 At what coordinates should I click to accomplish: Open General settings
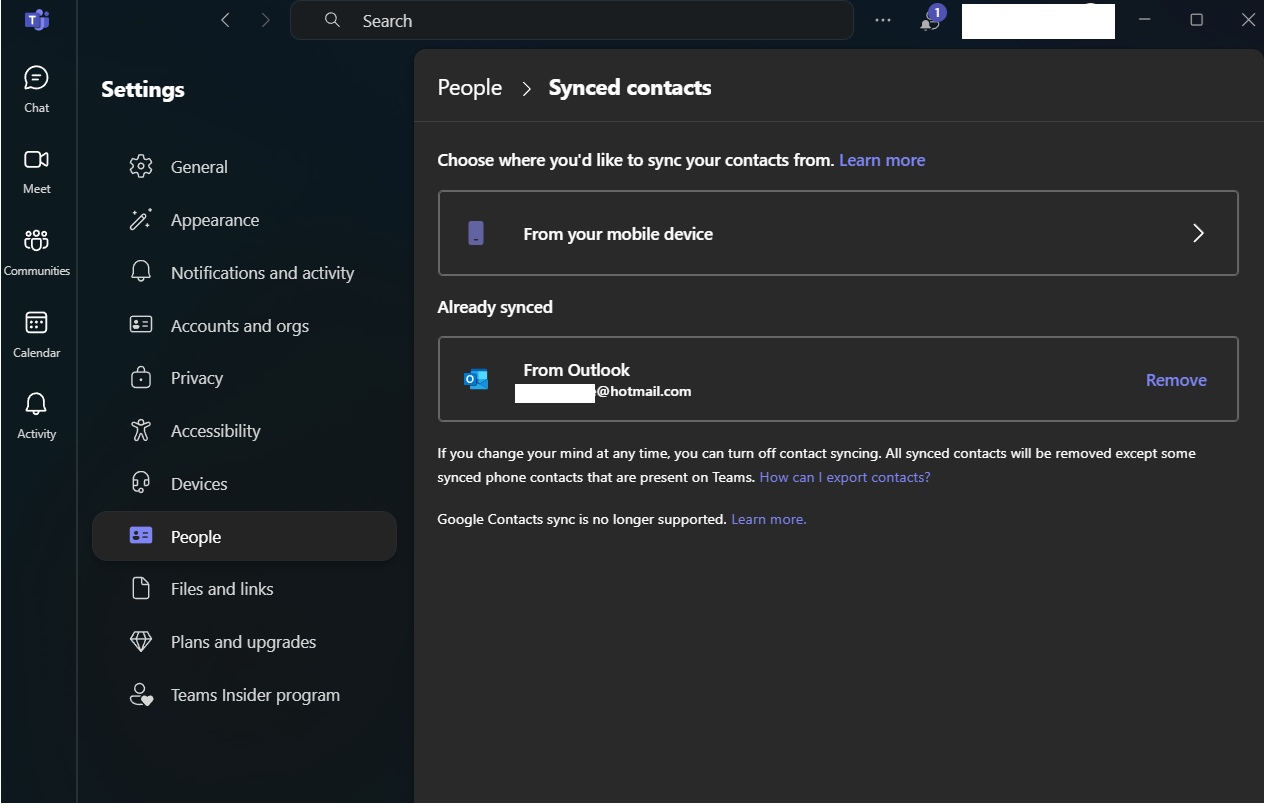pos(244,167)
